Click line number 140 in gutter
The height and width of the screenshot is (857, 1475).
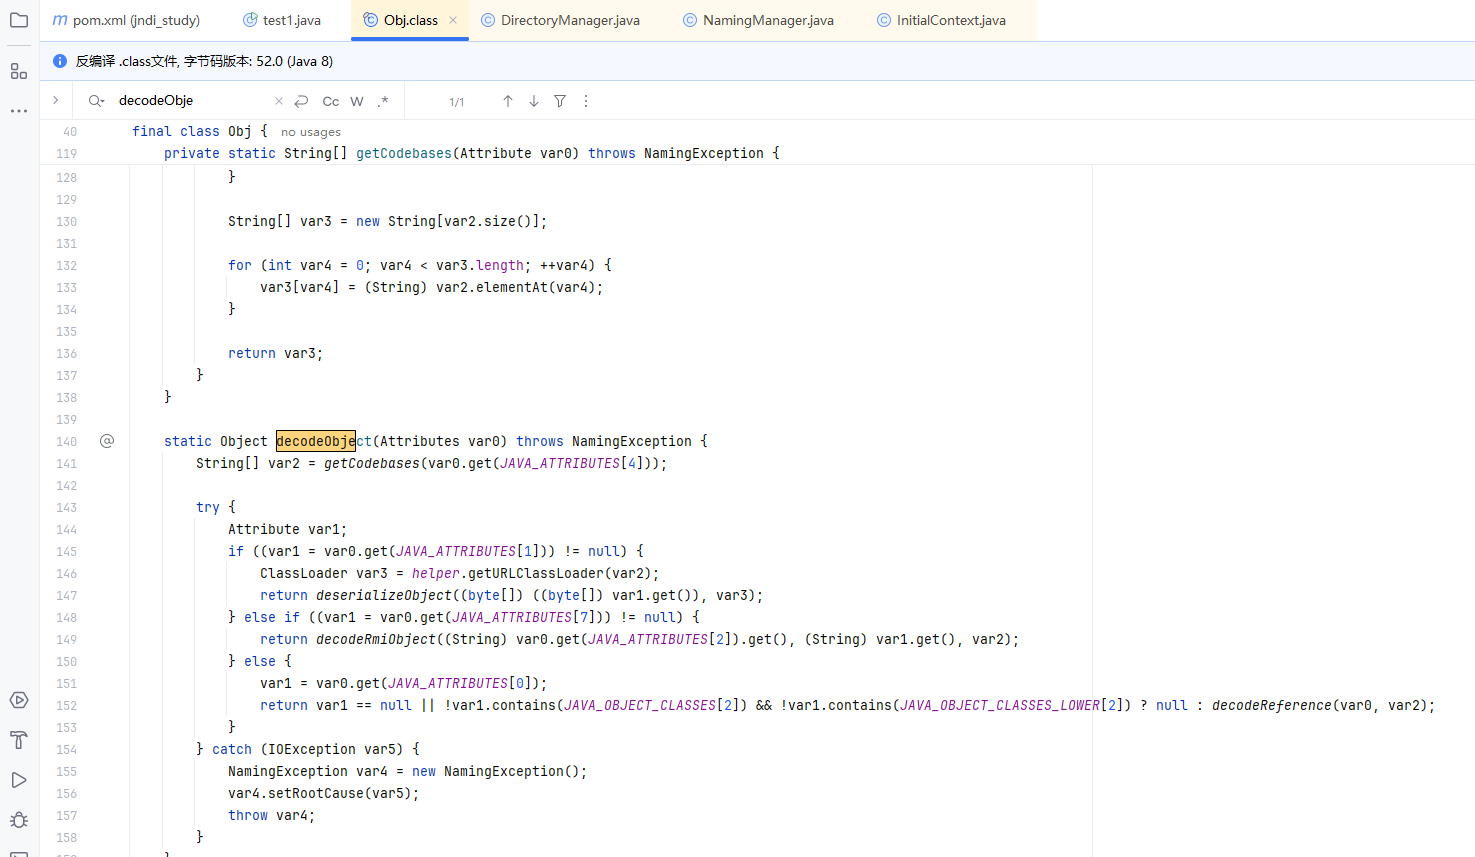click(x=66, y=441)
